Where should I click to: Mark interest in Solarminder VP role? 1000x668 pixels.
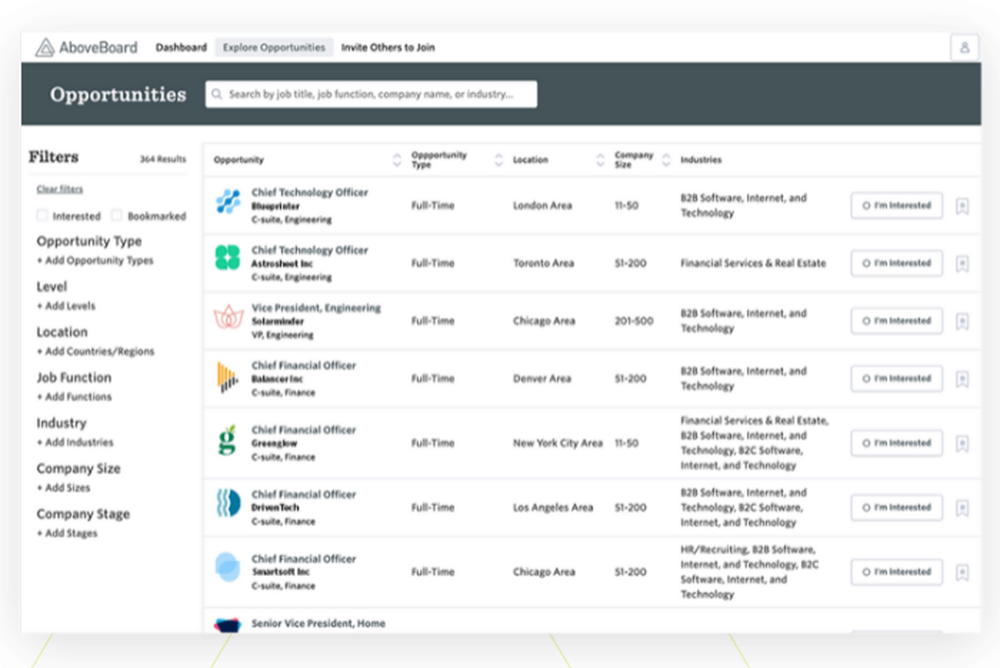pyautogui.click(x=896, y=320)
